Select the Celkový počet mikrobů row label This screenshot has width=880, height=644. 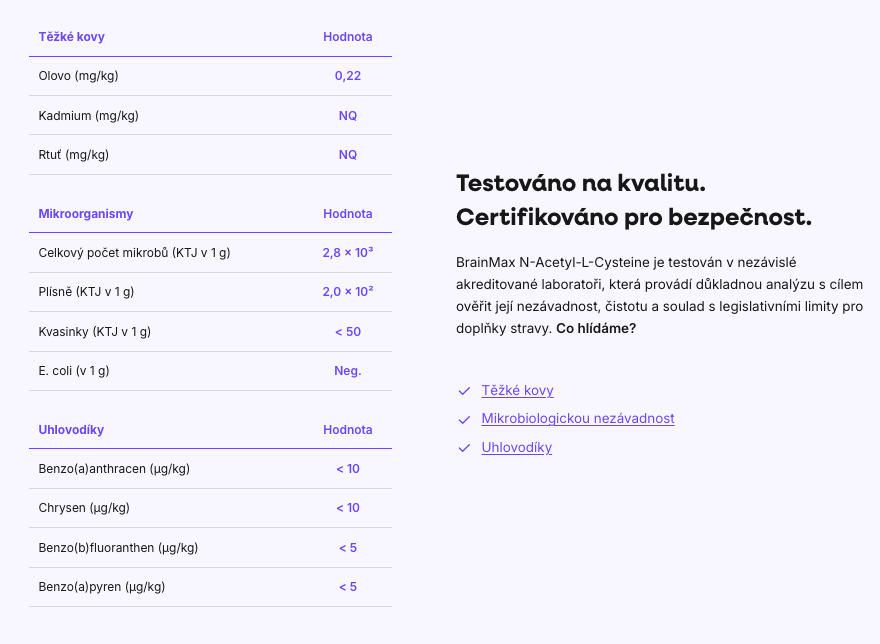point(134,253)
